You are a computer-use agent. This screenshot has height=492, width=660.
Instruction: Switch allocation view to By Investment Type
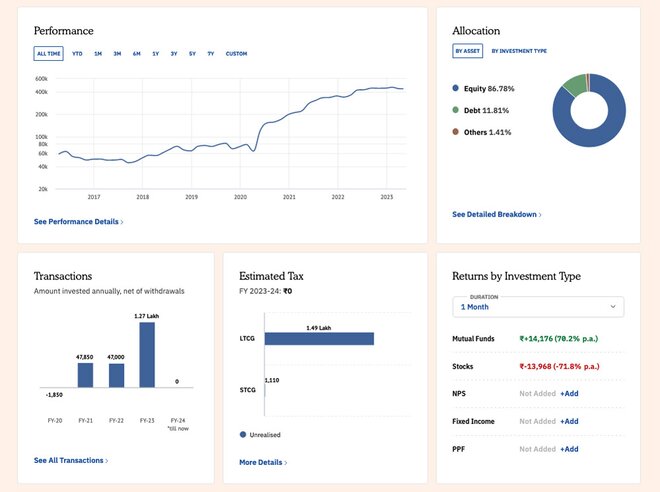point(519,51)
